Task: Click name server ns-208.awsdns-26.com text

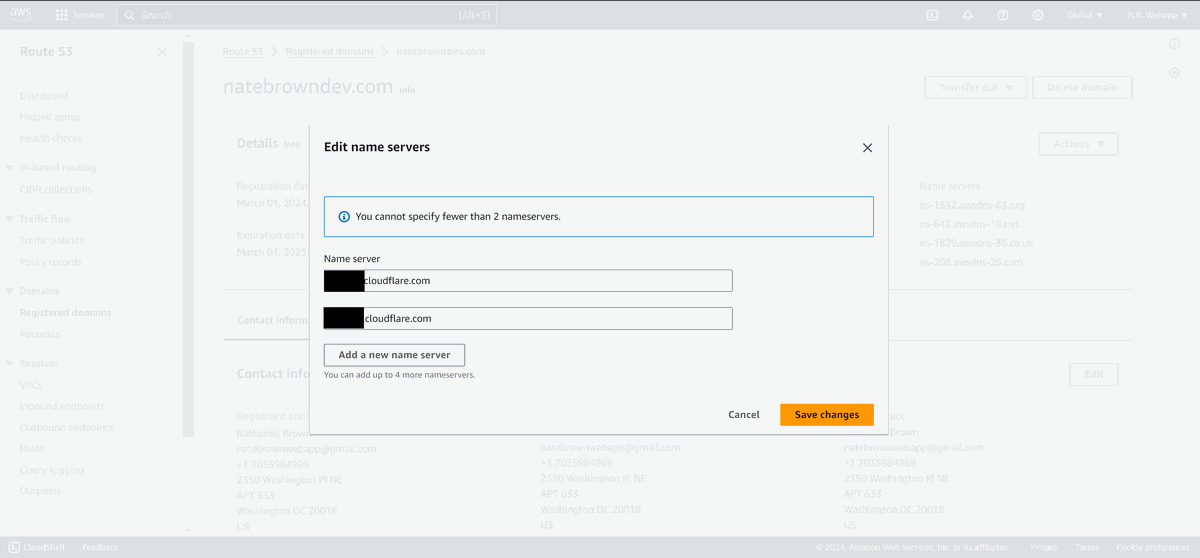Action: [x=971, y=262]
